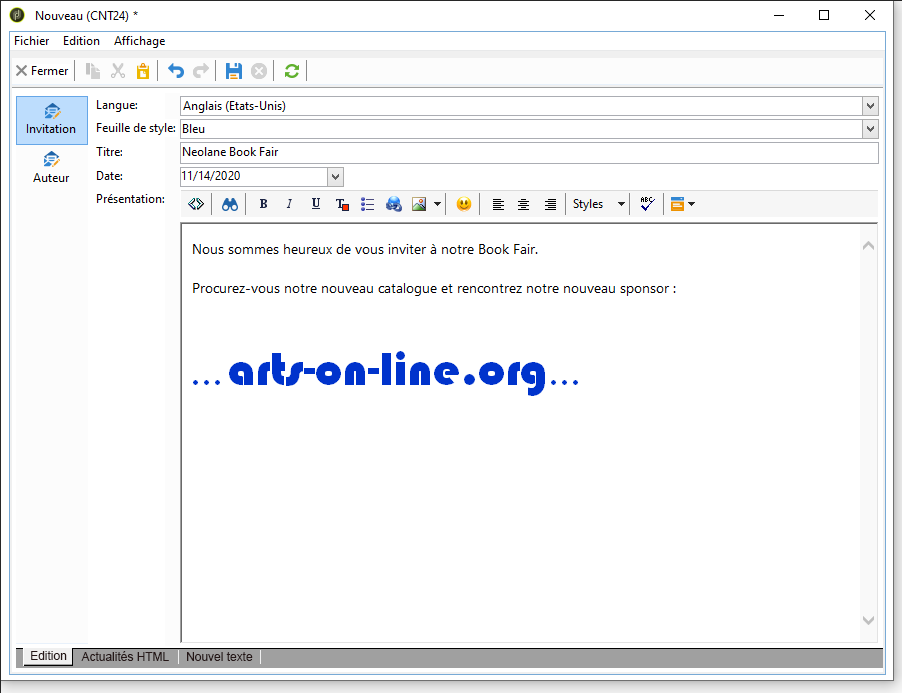This screenshot has width=902, height=693.
Task: Expand the orange layout icon dropdown arrow
Action: click(691, 204)
